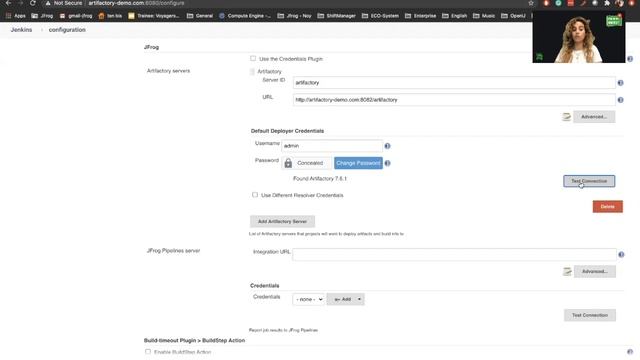Enable BuildStep Action checkbox

[148, 351]
